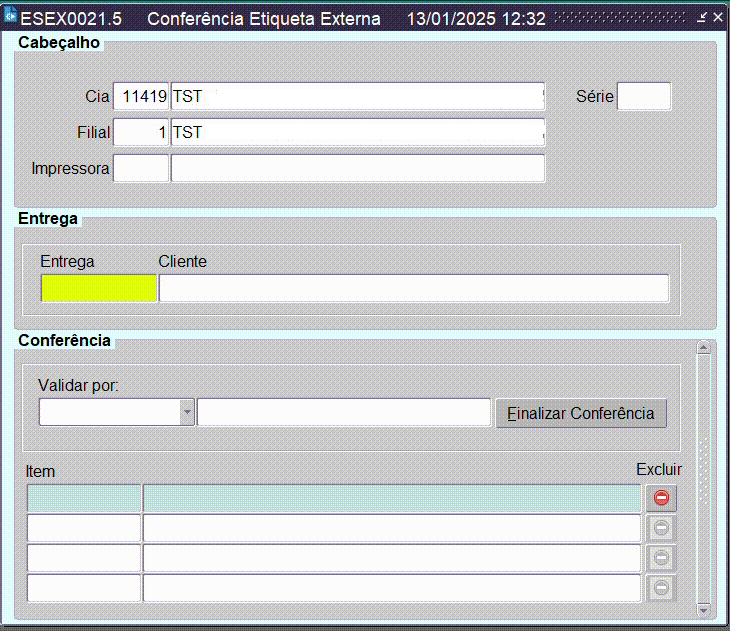
Task: Select the highlighted first Item code cell
Action: tap(84, 498)
